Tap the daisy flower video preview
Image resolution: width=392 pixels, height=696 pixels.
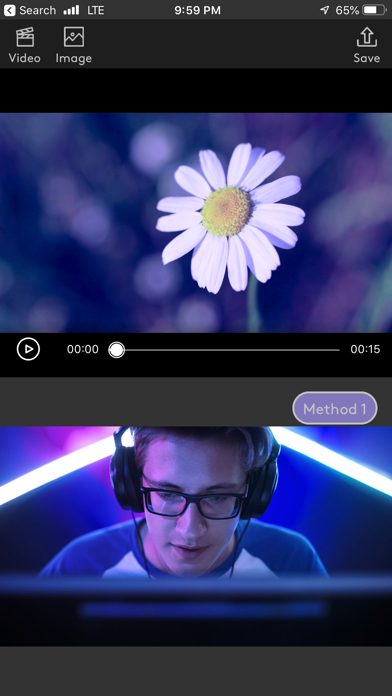tap(196, 222)
